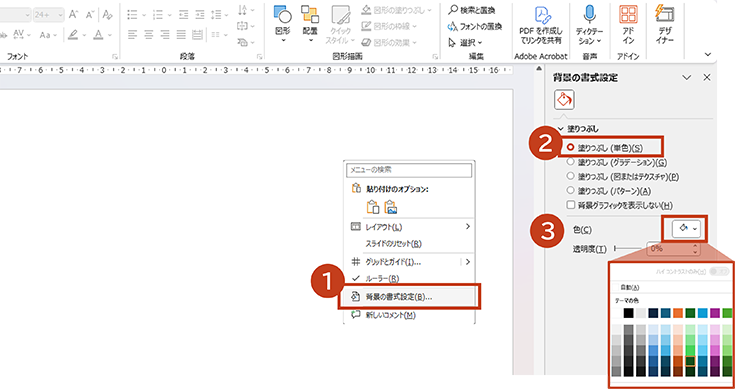Collapse the 塗りつぶし section

(x=560, y=128)
